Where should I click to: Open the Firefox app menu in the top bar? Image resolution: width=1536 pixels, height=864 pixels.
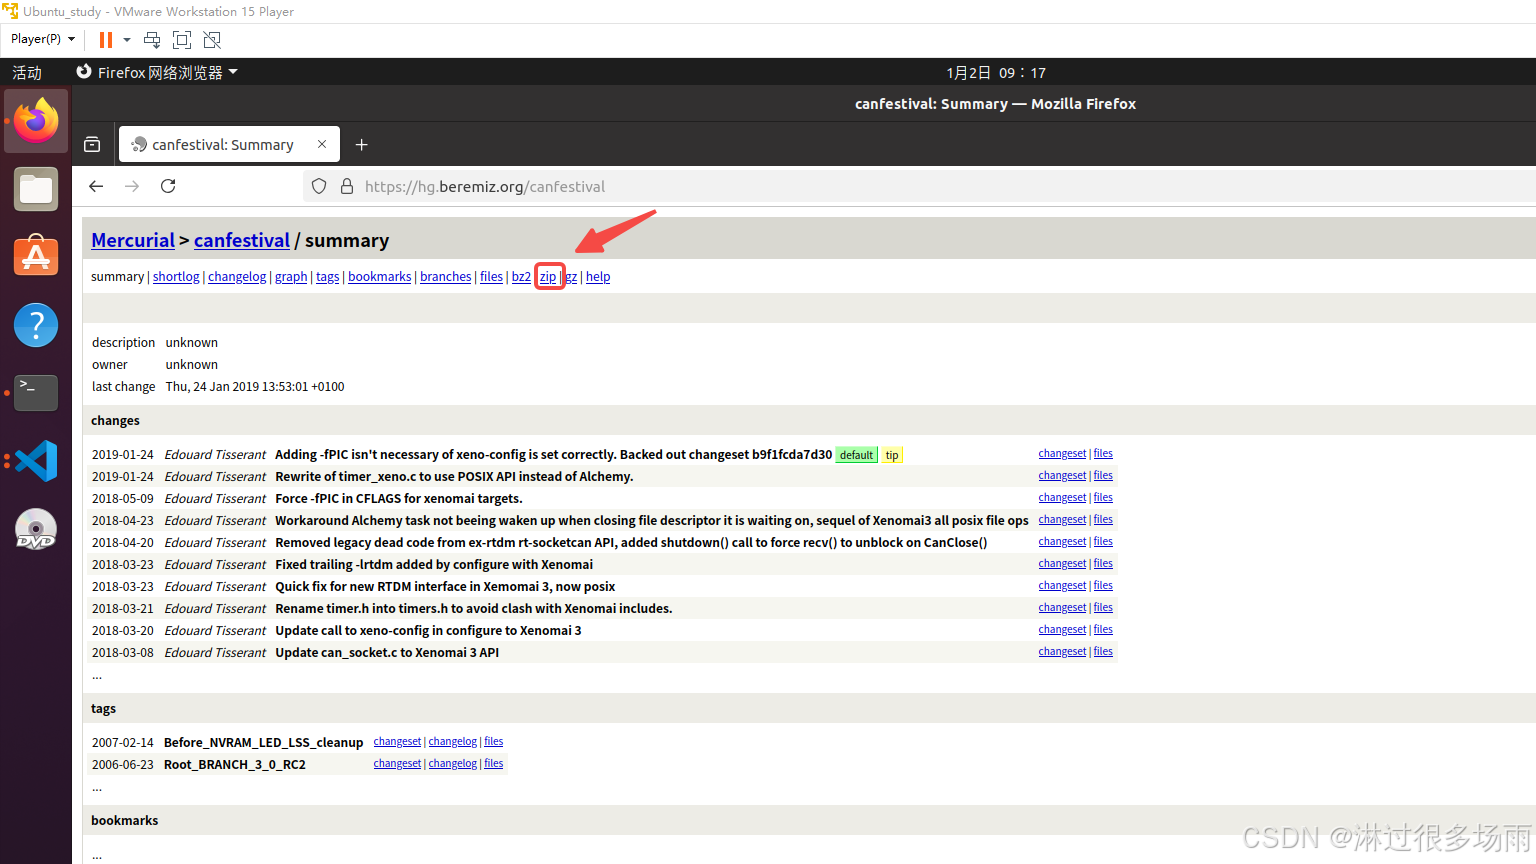[x=157, y=72]
